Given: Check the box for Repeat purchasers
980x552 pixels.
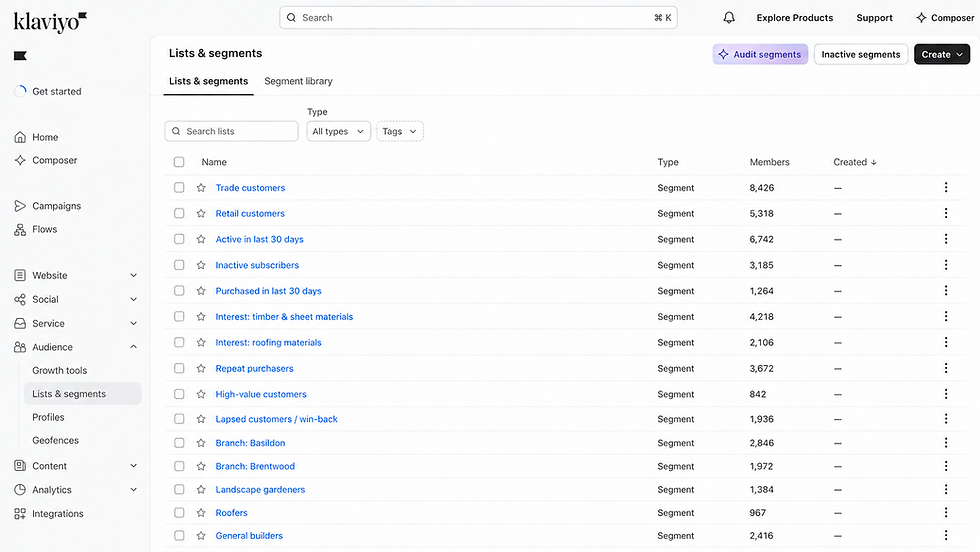Looking at the screenshot, I should (179, 368).
